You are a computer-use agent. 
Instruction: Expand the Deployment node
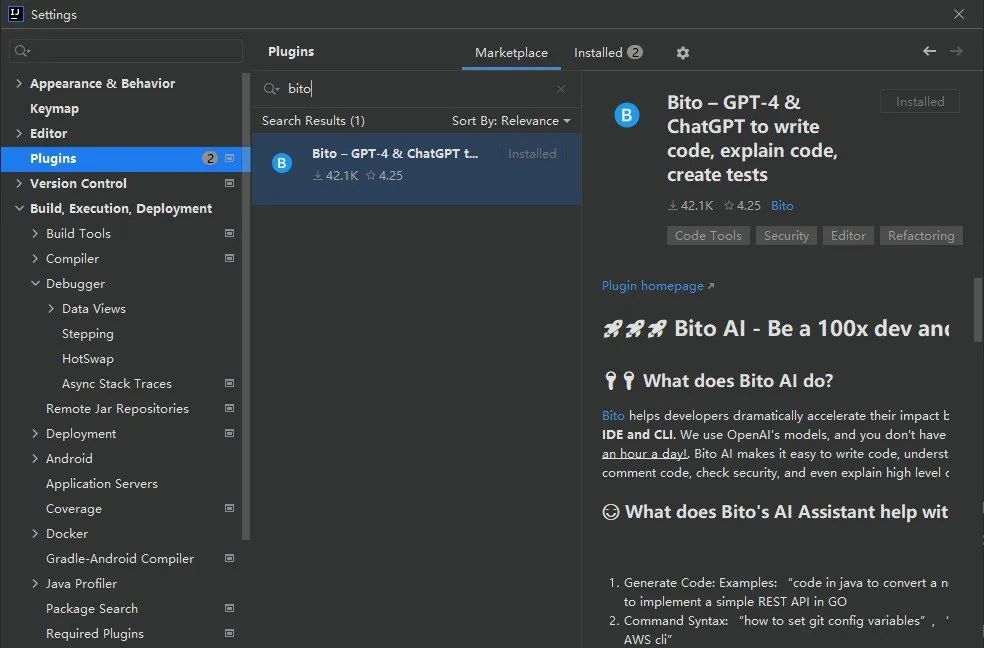(35, 433)
